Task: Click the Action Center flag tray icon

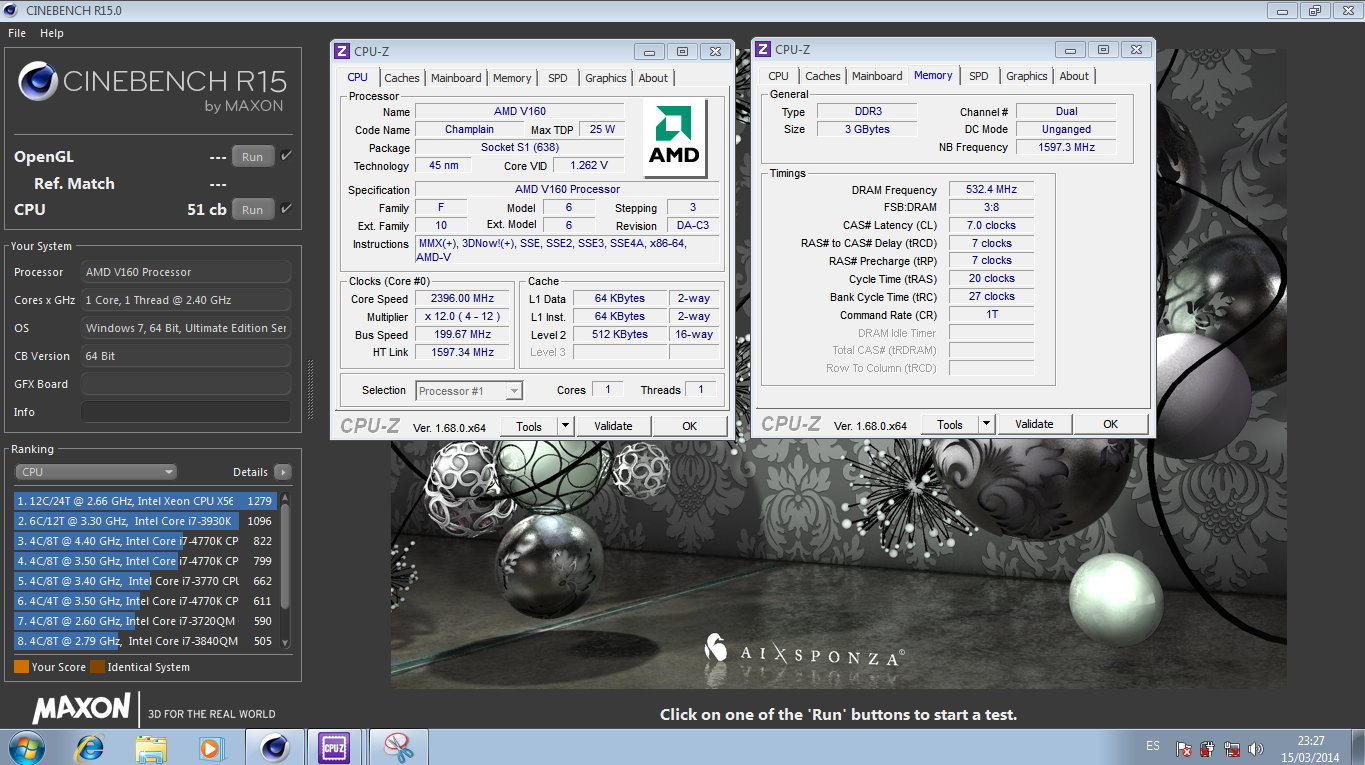Action: 1184,748
